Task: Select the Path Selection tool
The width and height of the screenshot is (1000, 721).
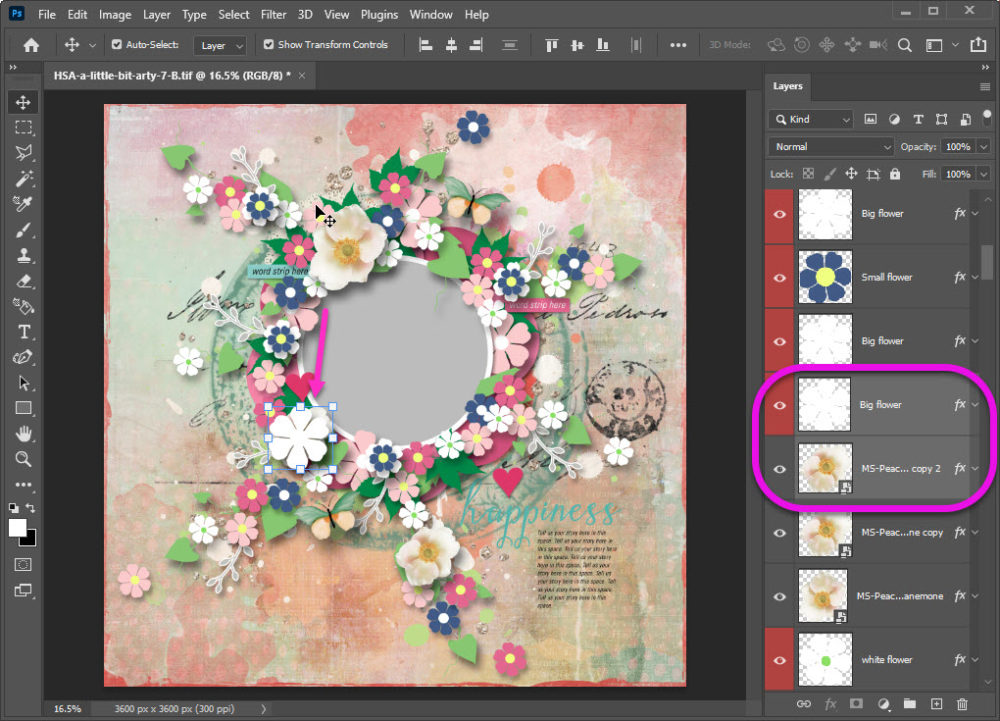Action: coord(24,383)
